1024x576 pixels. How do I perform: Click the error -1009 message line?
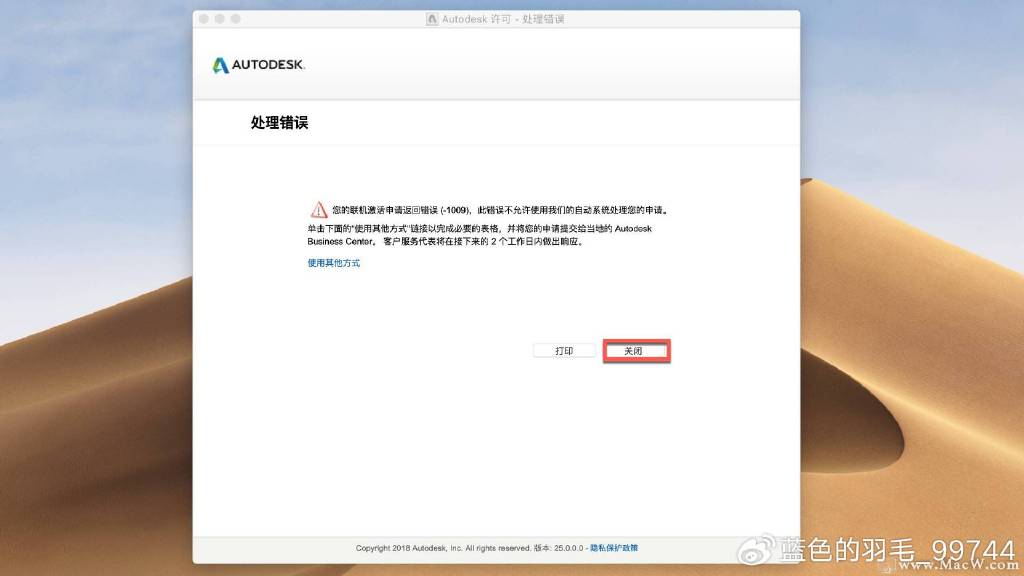coord(501,210)
